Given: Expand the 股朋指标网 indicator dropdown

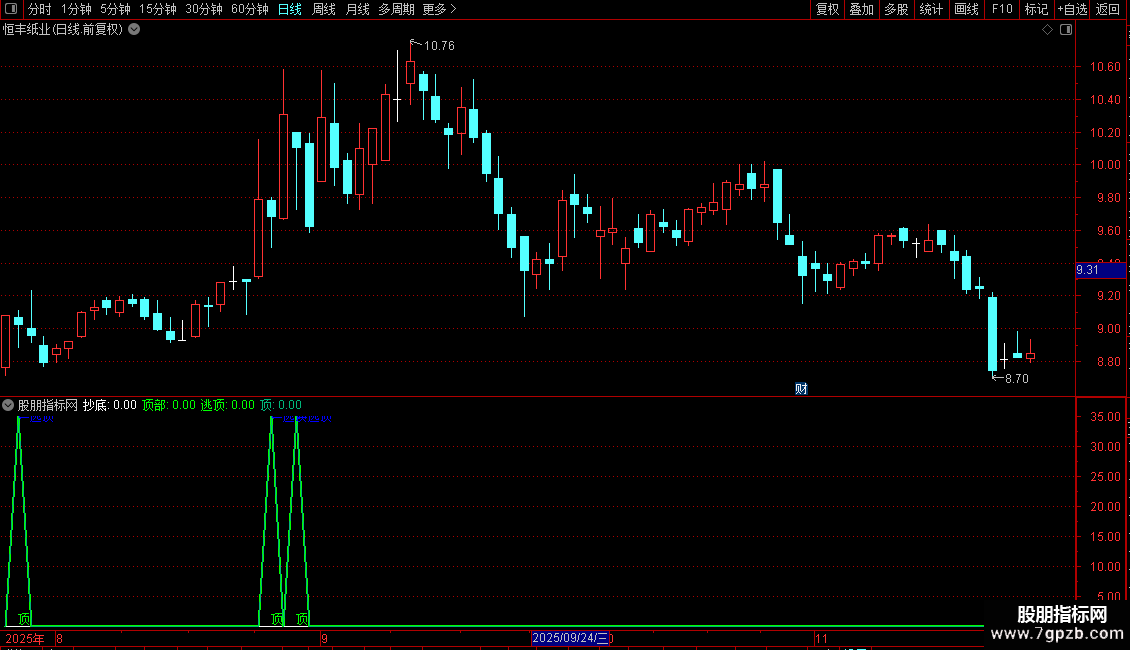Looking at the screenshot, I should click(x=8, y=405).
